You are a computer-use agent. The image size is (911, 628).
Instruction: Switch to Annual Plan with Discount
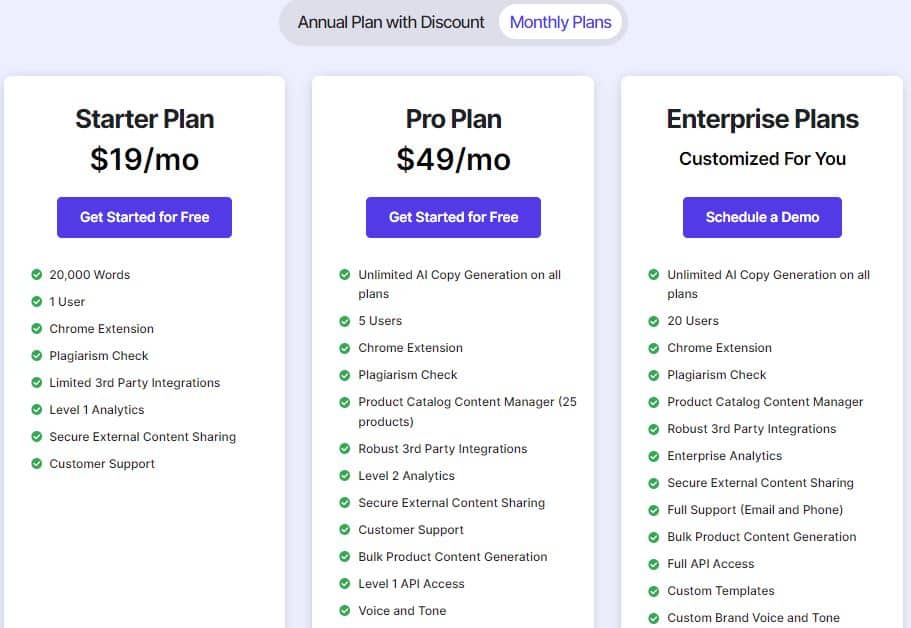click(390, 22)
